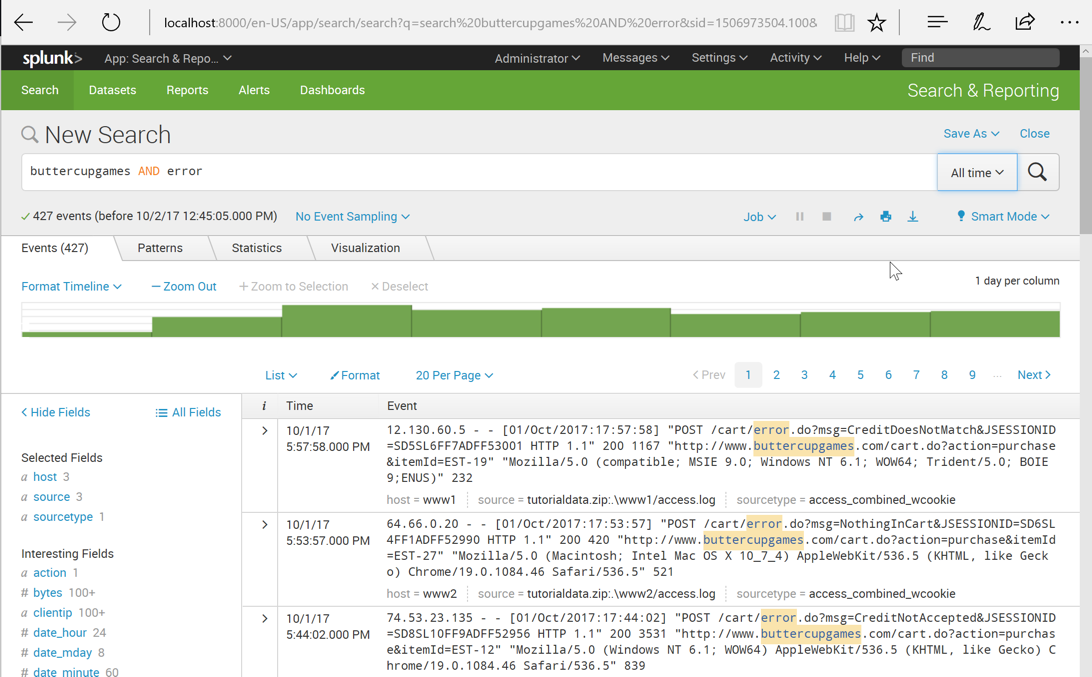1092x677 pixels.
Task: Switch to the Statistics tab
Action: [257, 248]
